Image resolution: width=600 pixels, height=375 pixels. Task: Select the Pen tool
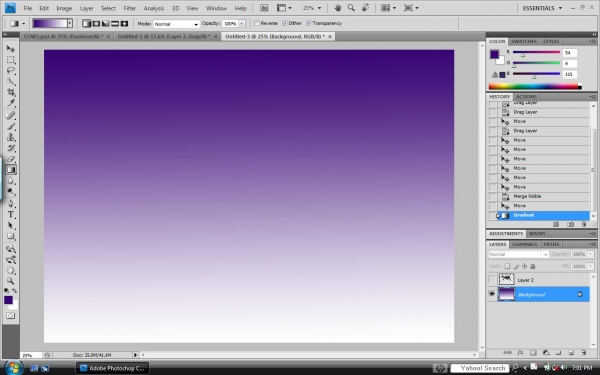pos(11,204)
